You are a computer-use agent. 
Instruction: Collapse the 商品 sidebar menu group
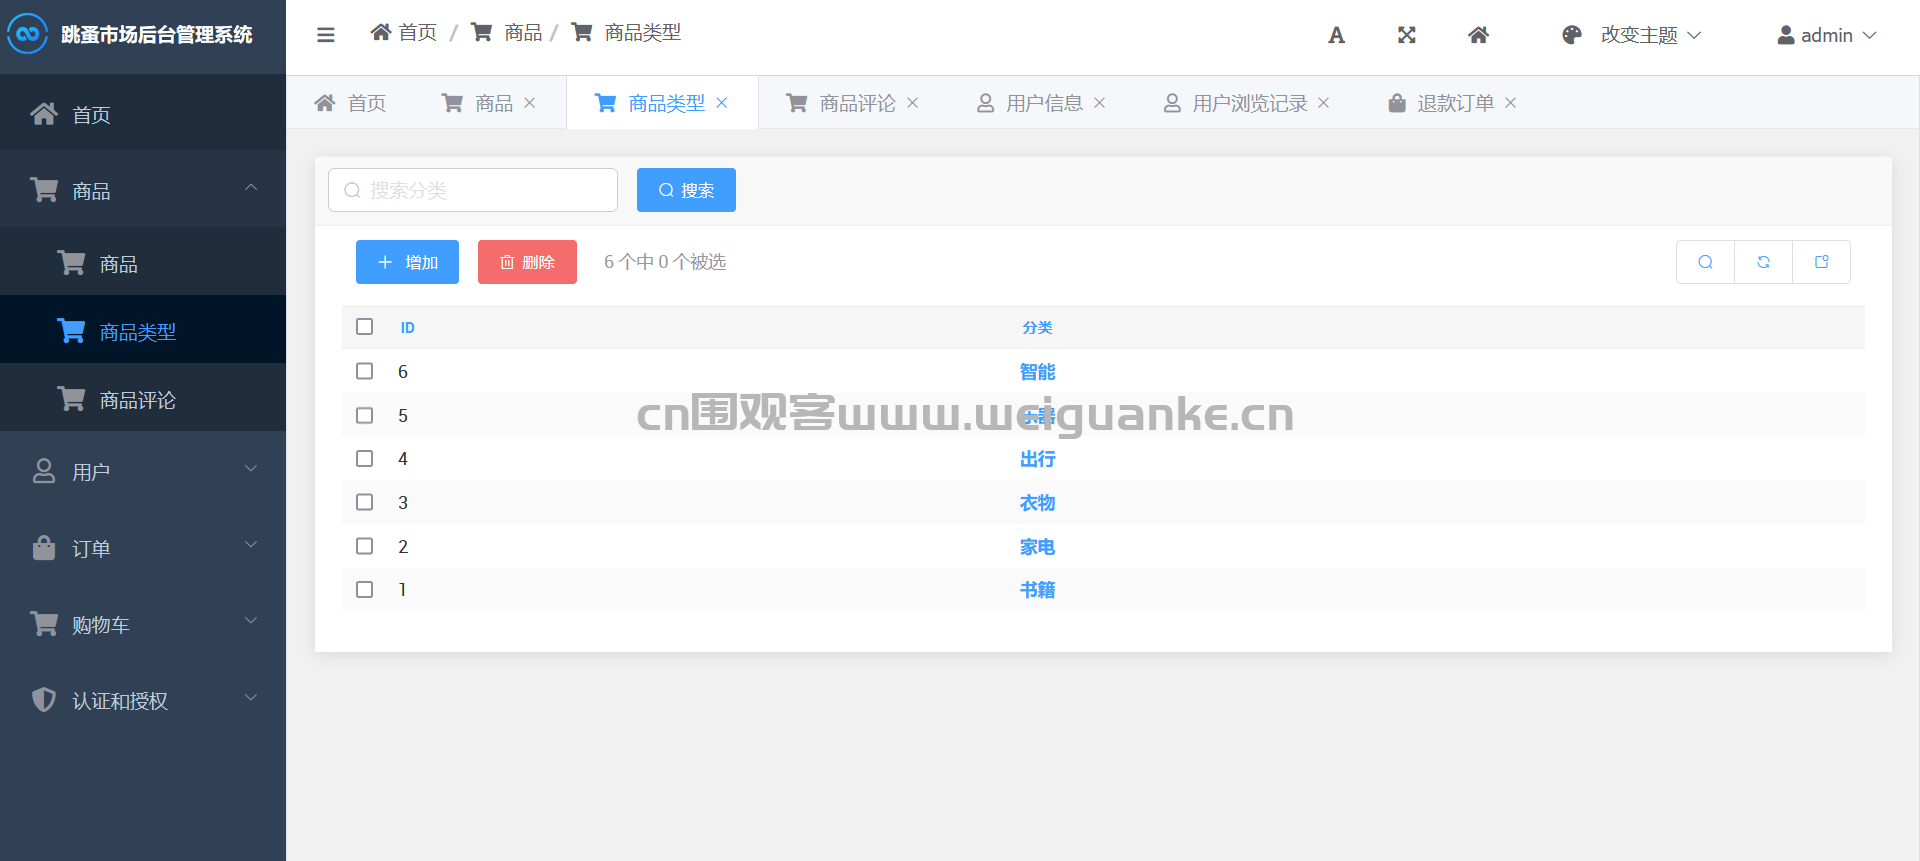click(x=143, y=189)
